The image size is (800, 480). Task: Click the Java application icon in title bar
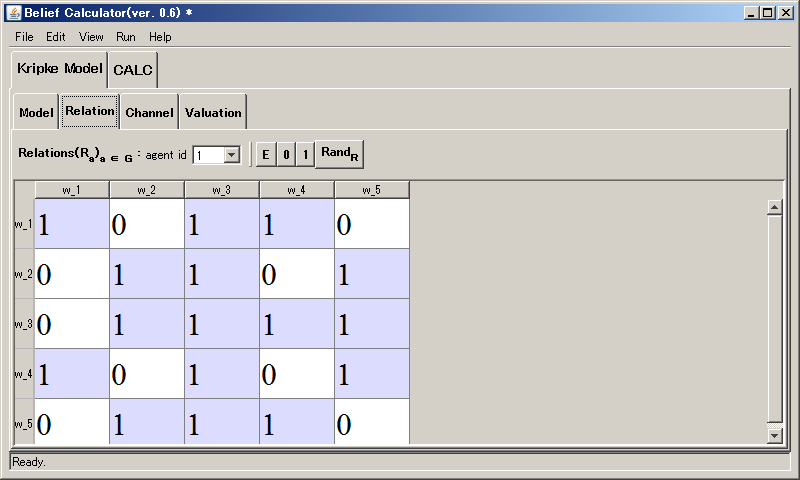tap(13, 12)
